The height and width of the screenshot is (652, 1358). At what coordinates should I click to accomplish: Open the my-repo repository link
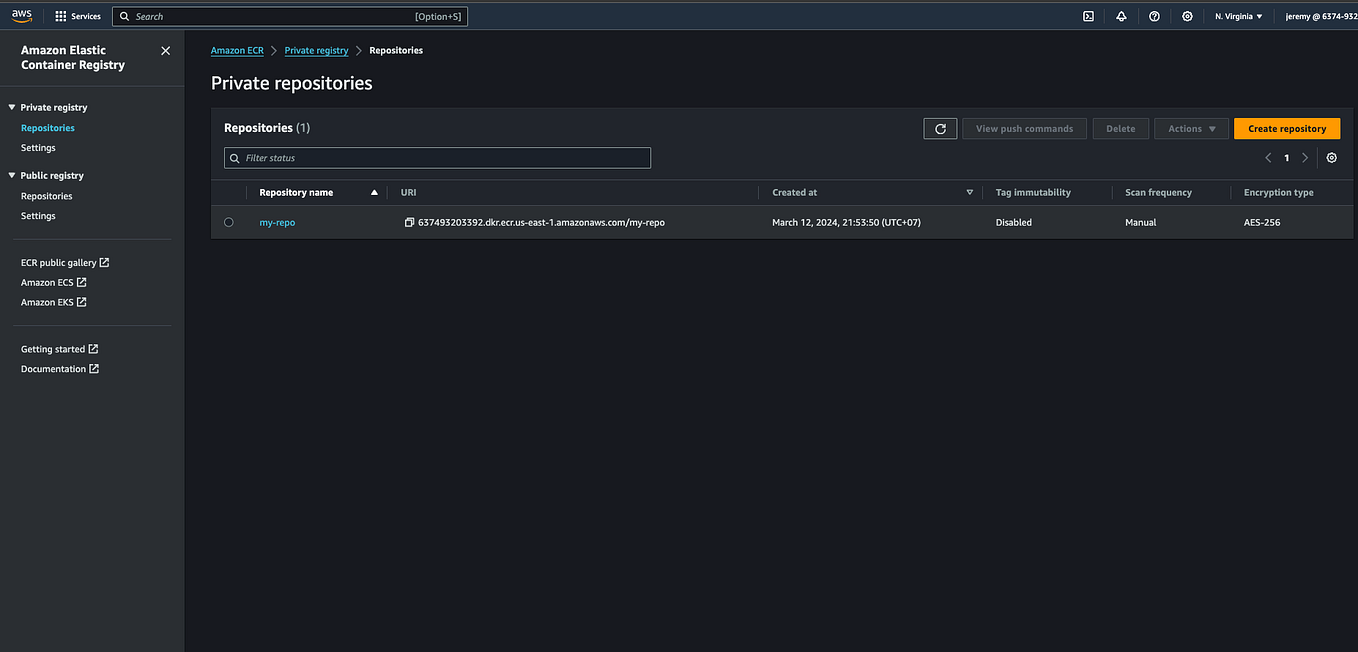277,222
